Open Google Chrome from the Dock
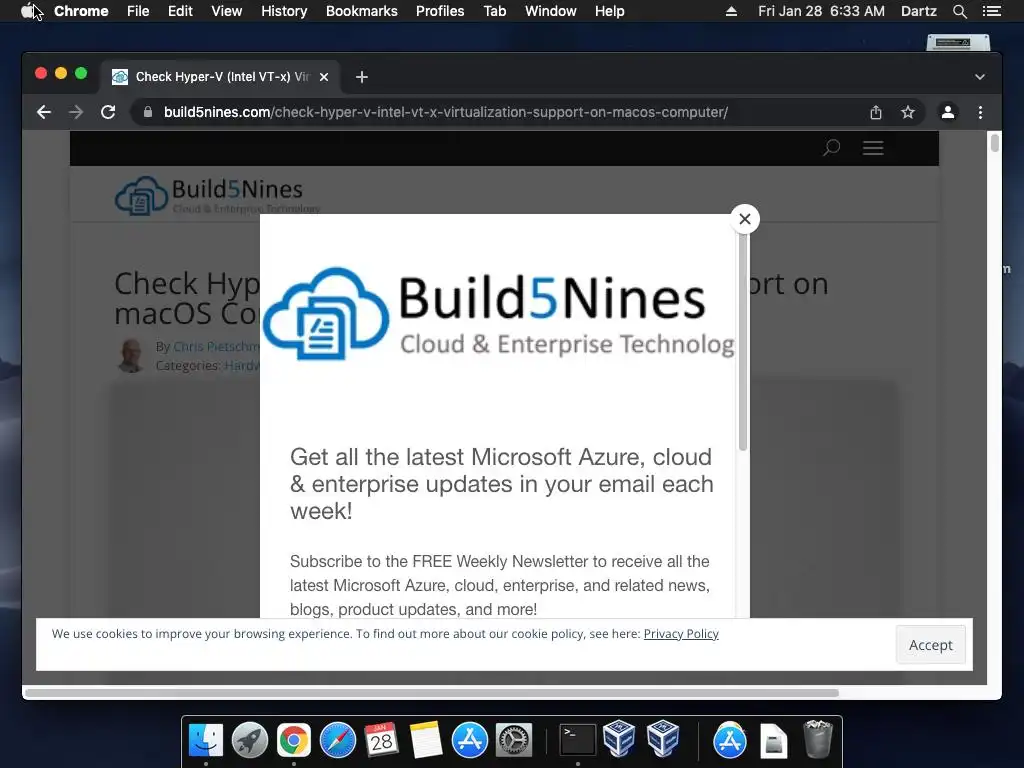1024x768 pixels. click(x=294, y=740)
